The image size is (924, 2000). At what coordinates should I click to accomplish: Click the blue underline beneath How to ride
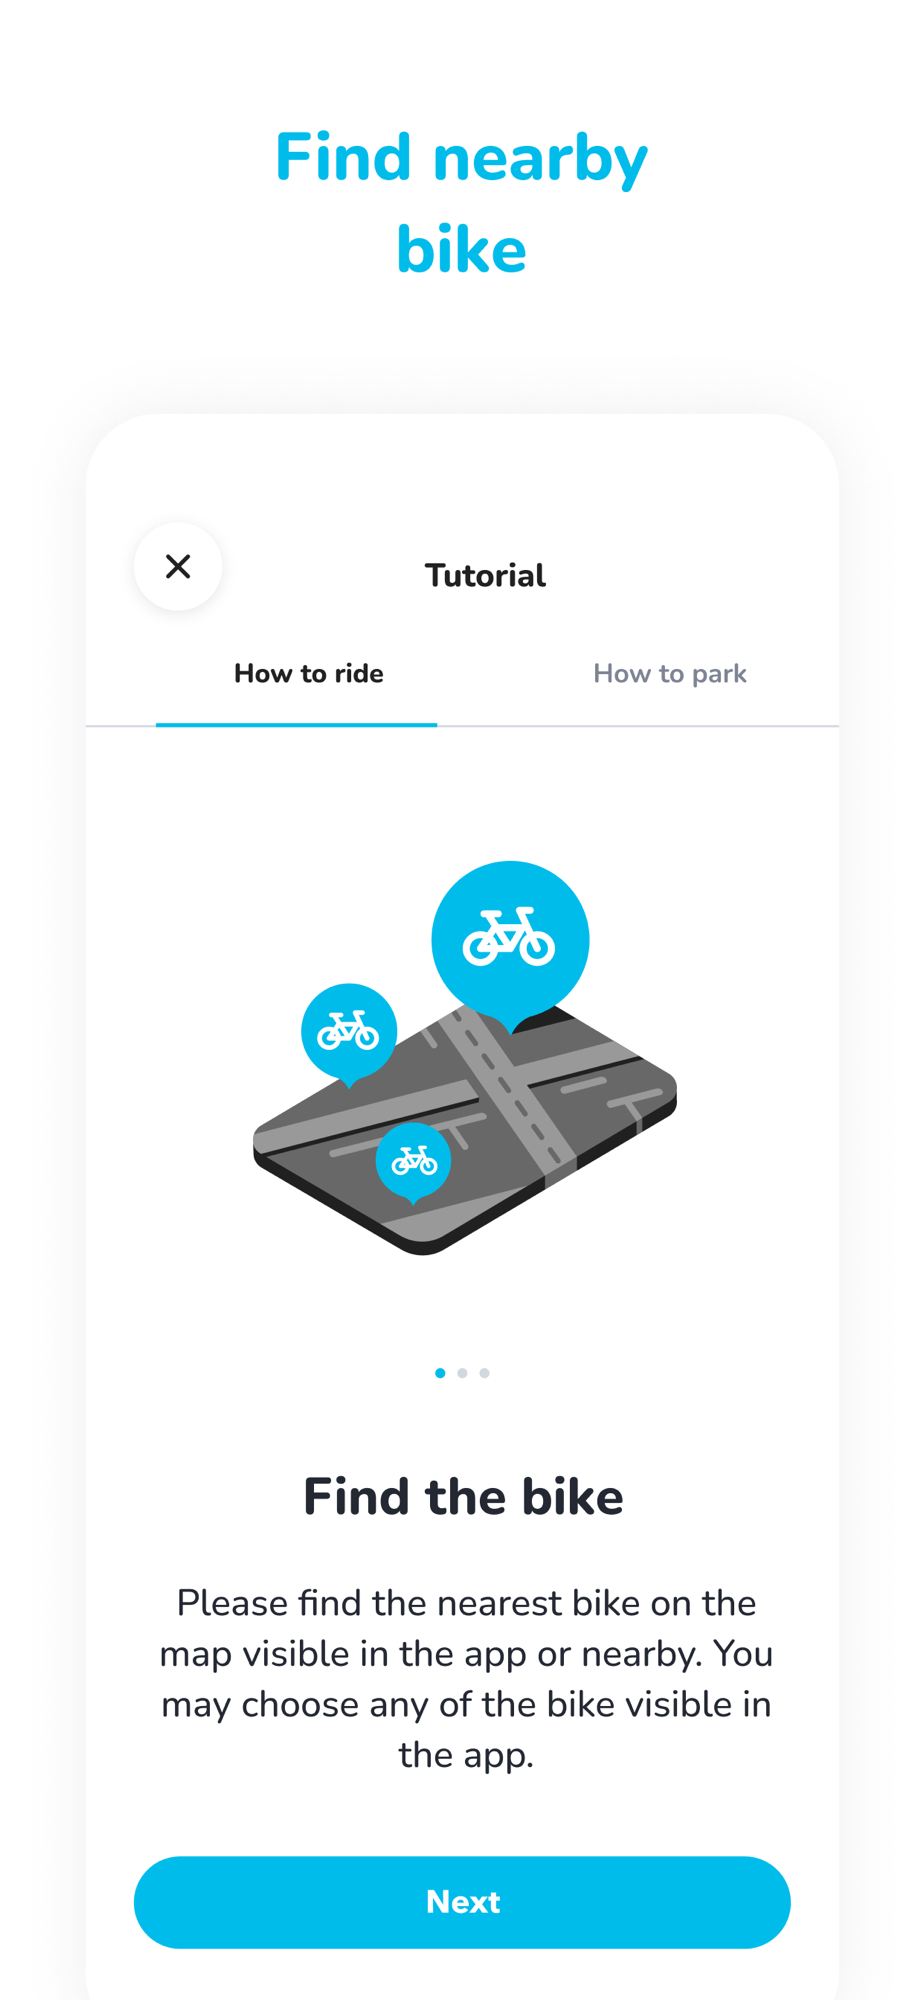pyautogui.click(x=296, y=724)
